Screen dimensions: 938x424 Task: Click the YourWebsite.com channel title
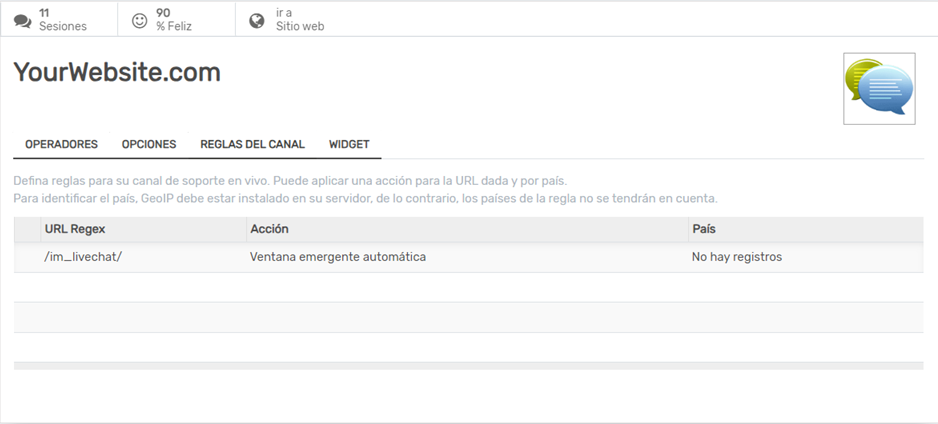pos(117,73)
